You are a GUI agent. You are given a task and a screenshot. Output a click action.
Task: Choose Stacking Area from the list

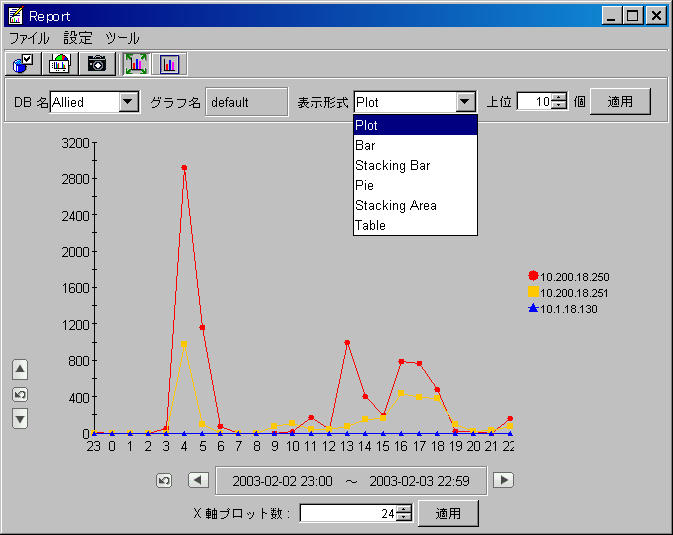415,205
